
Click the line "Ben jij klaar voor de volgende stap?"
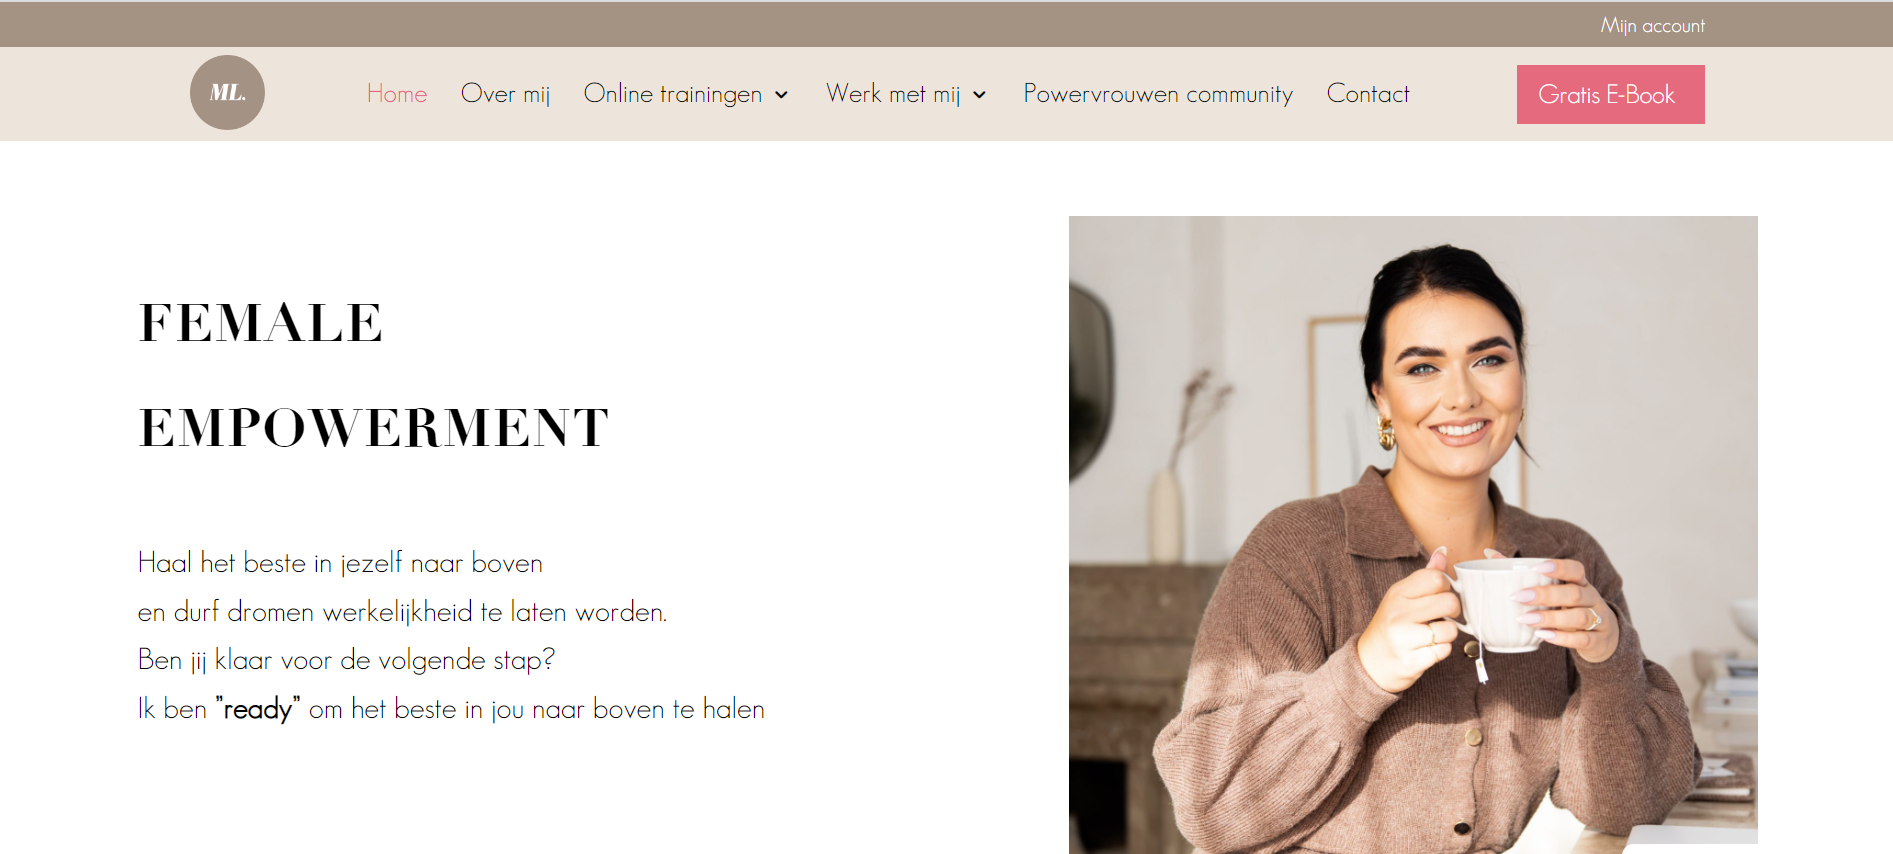(x=346, y=660)
